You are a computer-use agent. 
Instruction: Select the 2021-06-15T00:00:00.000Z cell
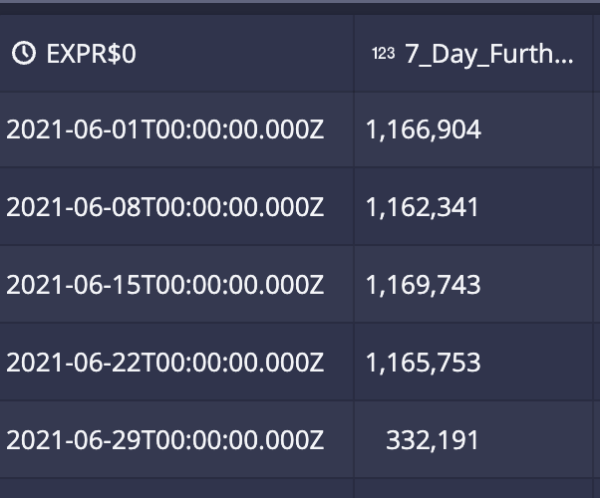click(x=176, y=285)
